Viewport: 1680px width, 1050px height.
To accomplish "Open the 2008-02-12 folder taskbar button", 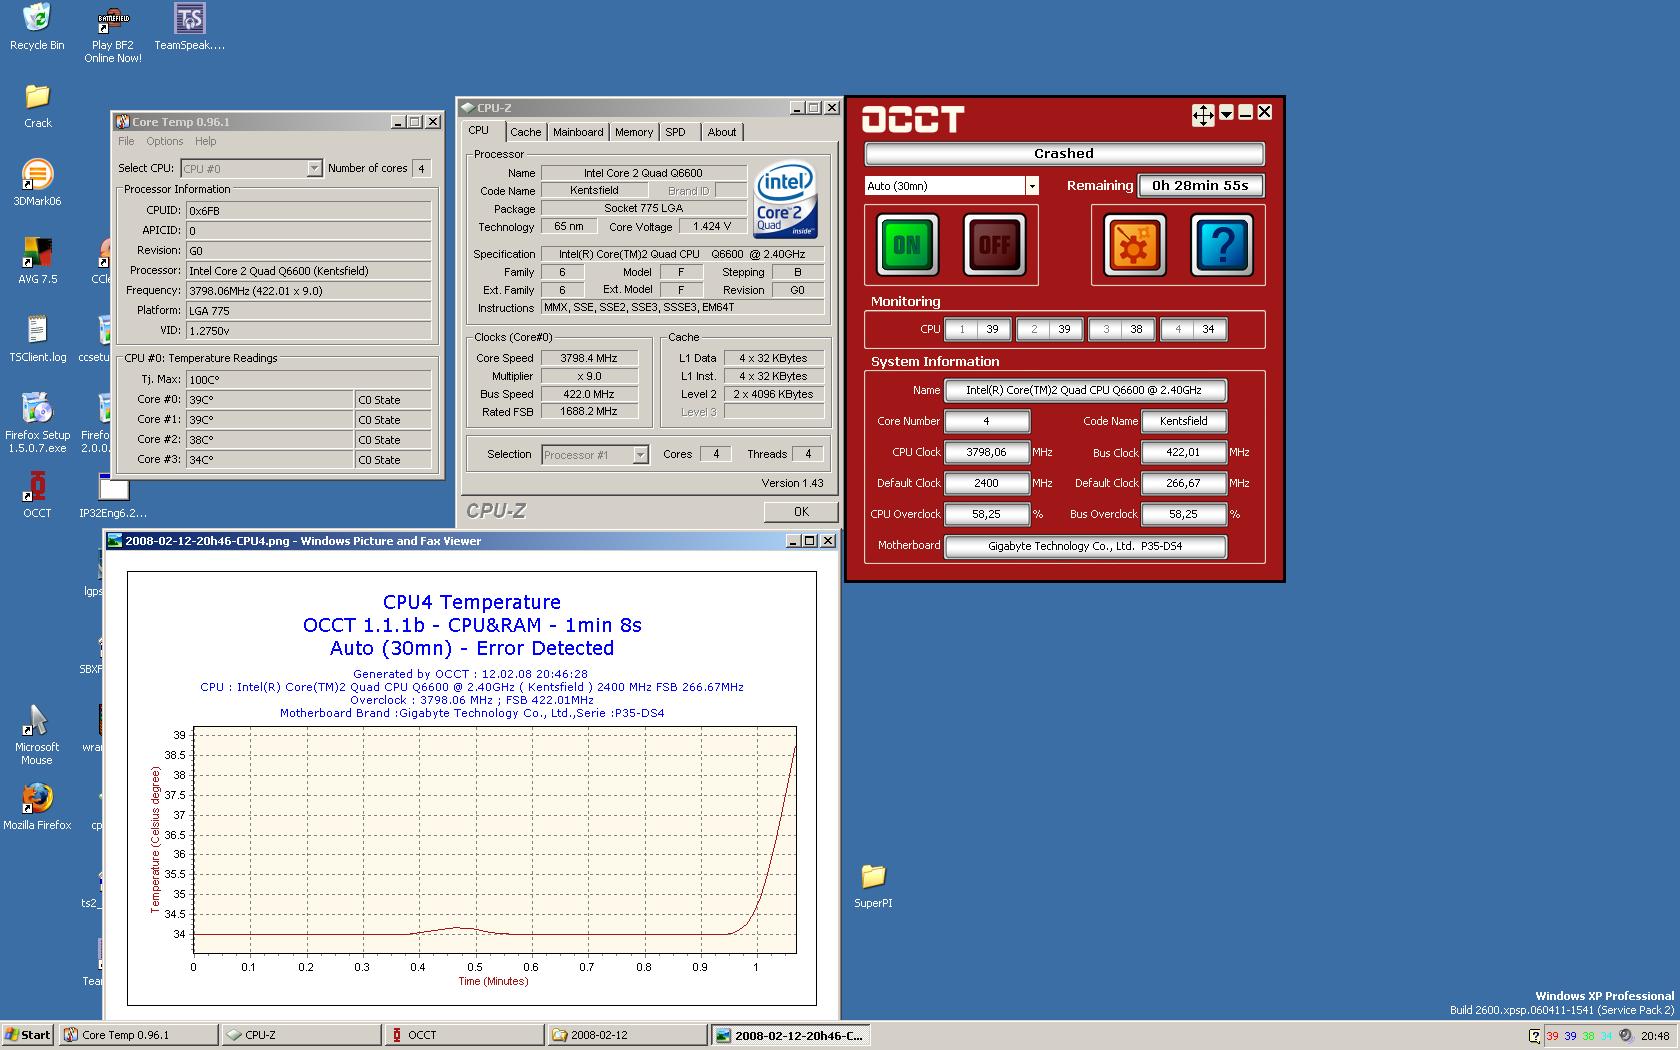I will [627, 1035].
